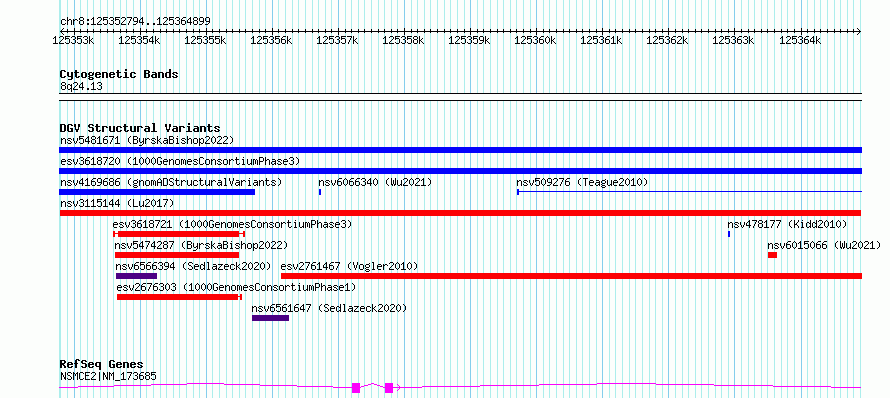Click the 125355k ruler position
This screenshot has width=890, height=398.
coord(205,40)
